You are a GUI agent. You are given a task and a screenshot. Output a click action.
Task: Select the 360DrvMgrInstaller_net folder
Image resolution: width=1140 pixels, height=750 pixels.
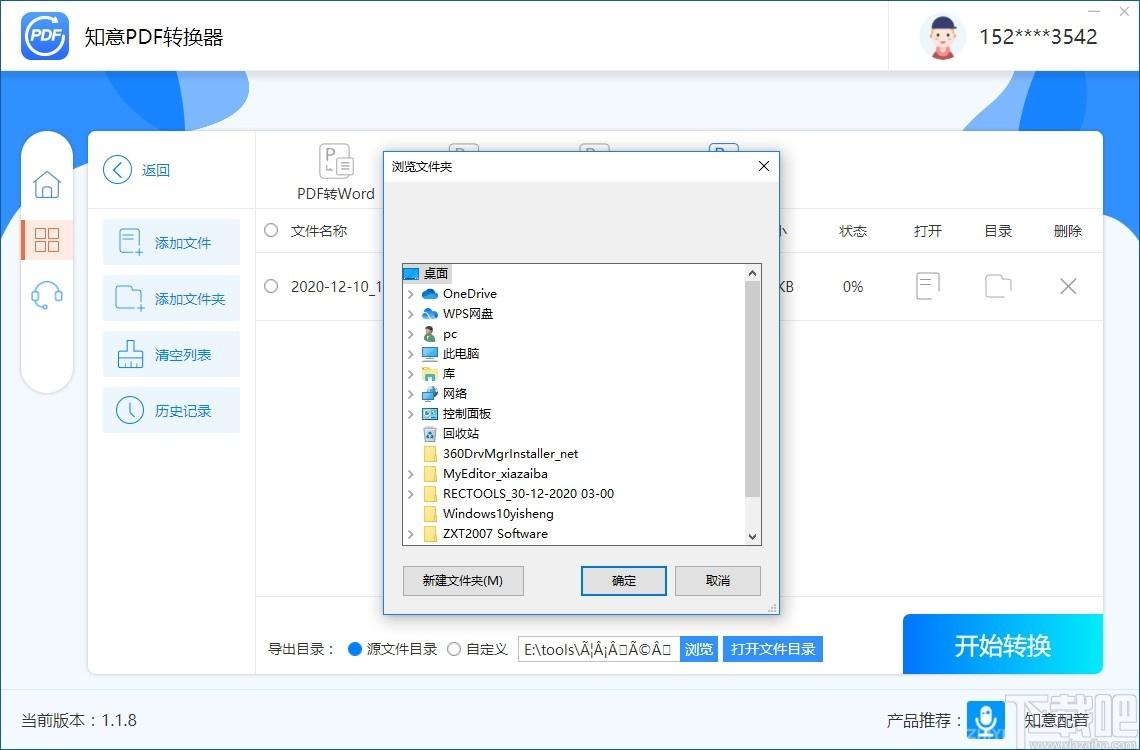pos(510,453)
